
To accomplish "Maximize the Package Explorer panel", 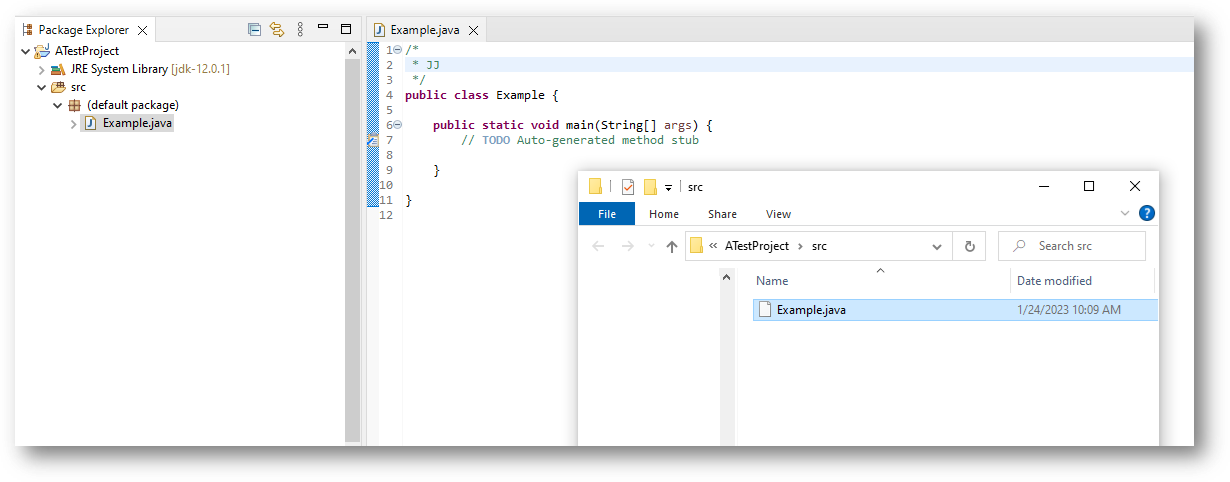I will pyautogui.click(x=346, y=30).
